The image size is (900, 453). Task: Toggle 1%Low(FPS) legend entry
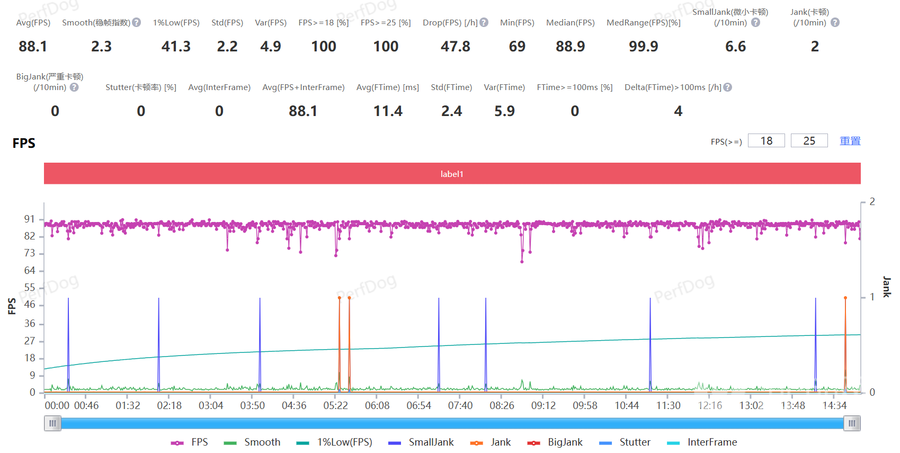(335, 442)
